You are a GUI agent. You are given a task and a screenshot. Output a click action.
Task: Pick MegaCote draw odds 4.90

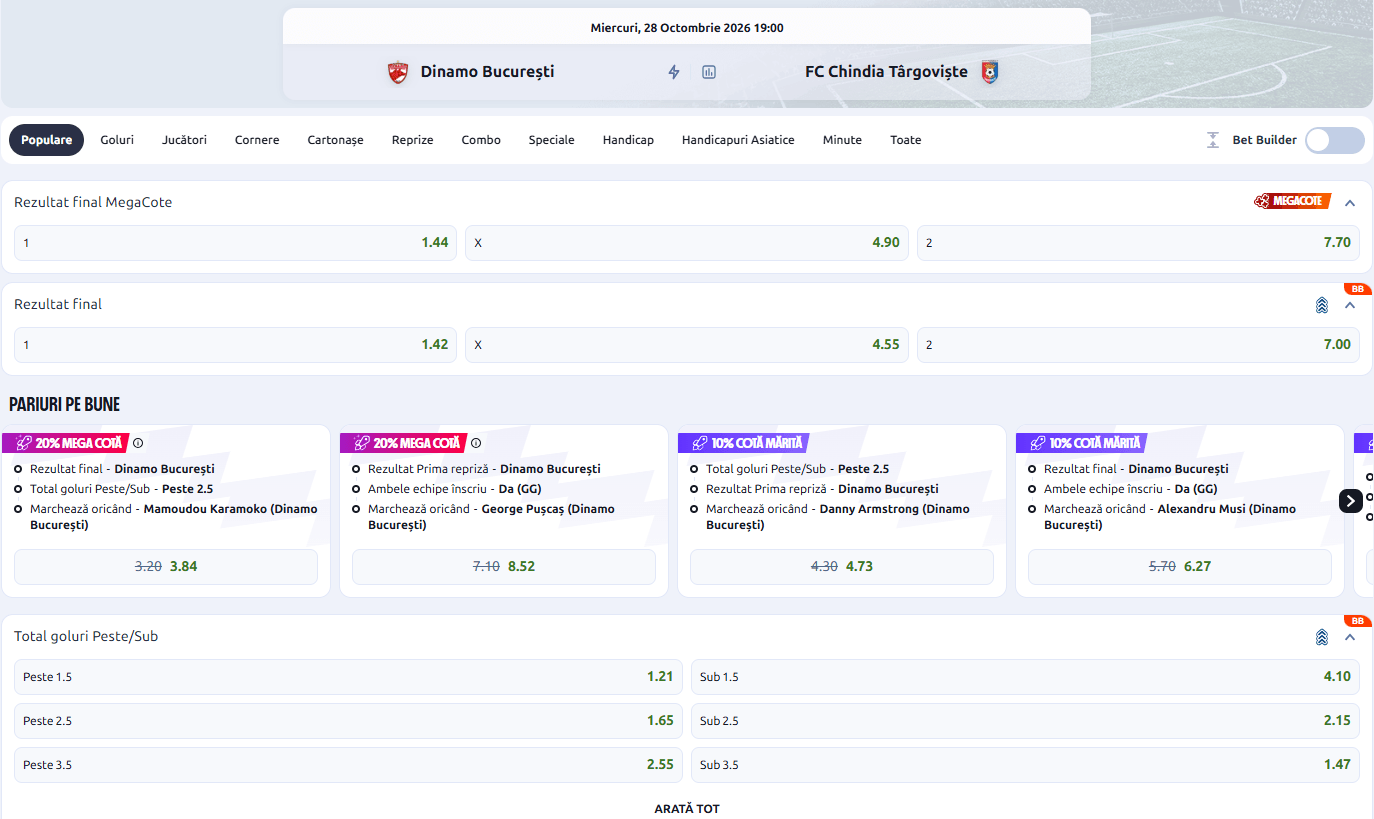pyautogui.click(x=687, y=243)
